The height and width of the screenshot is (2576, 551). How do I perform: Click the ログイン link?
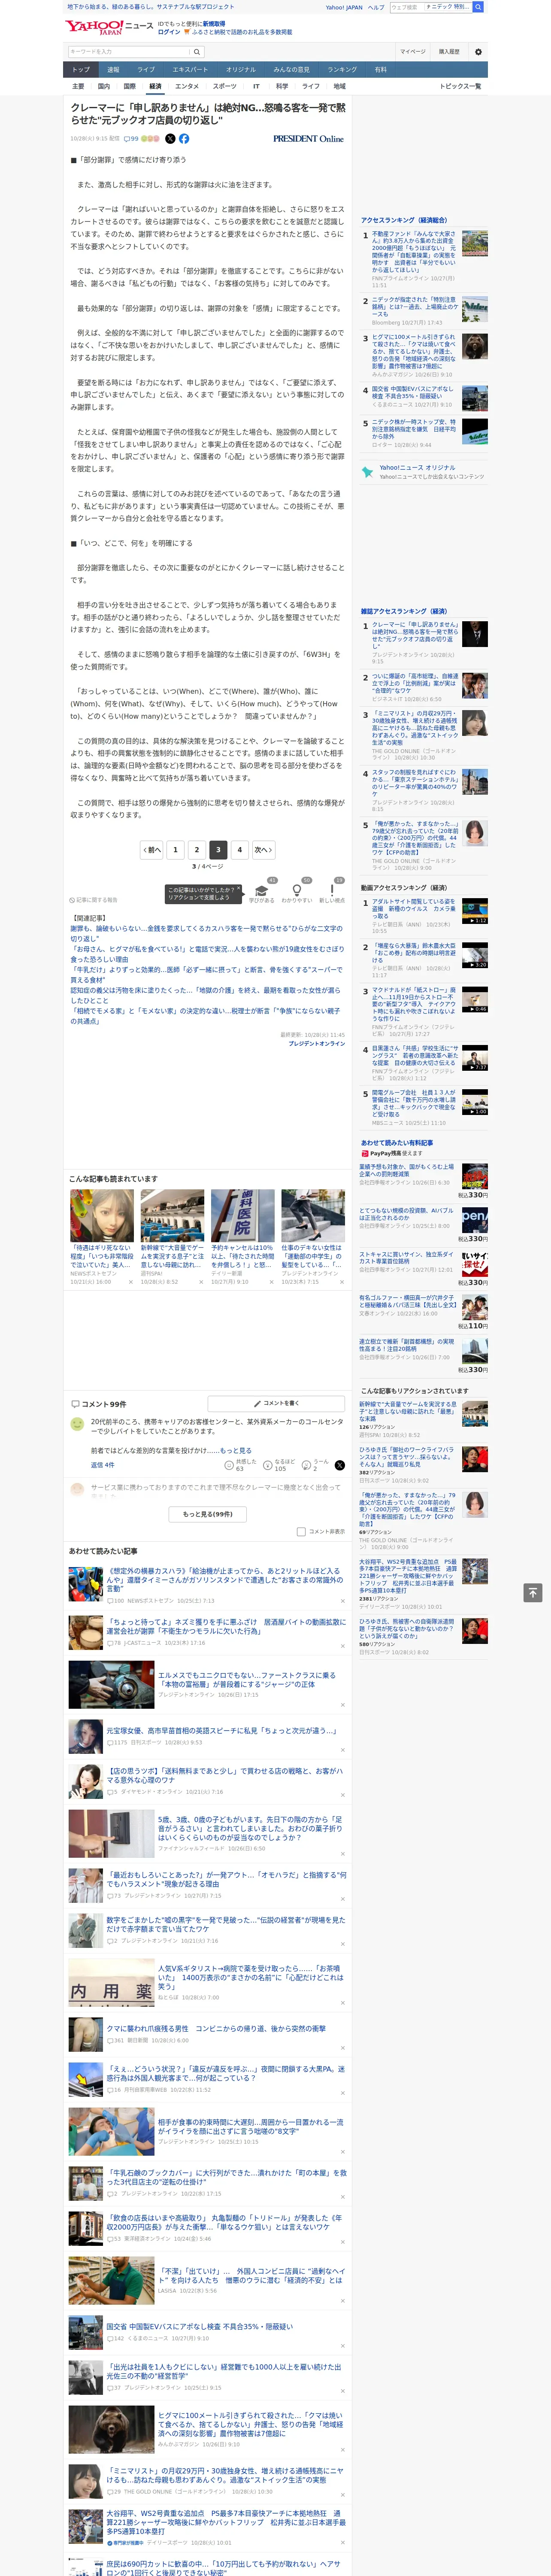pyautogui.click(x=169, y=32)
